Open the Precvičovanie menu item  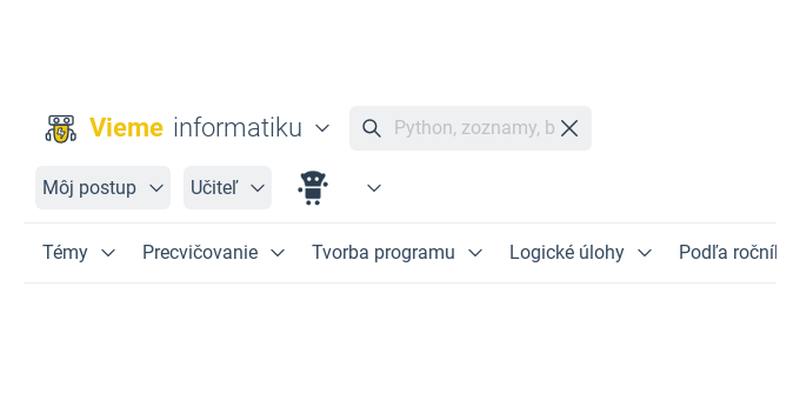tap(200, 253)
